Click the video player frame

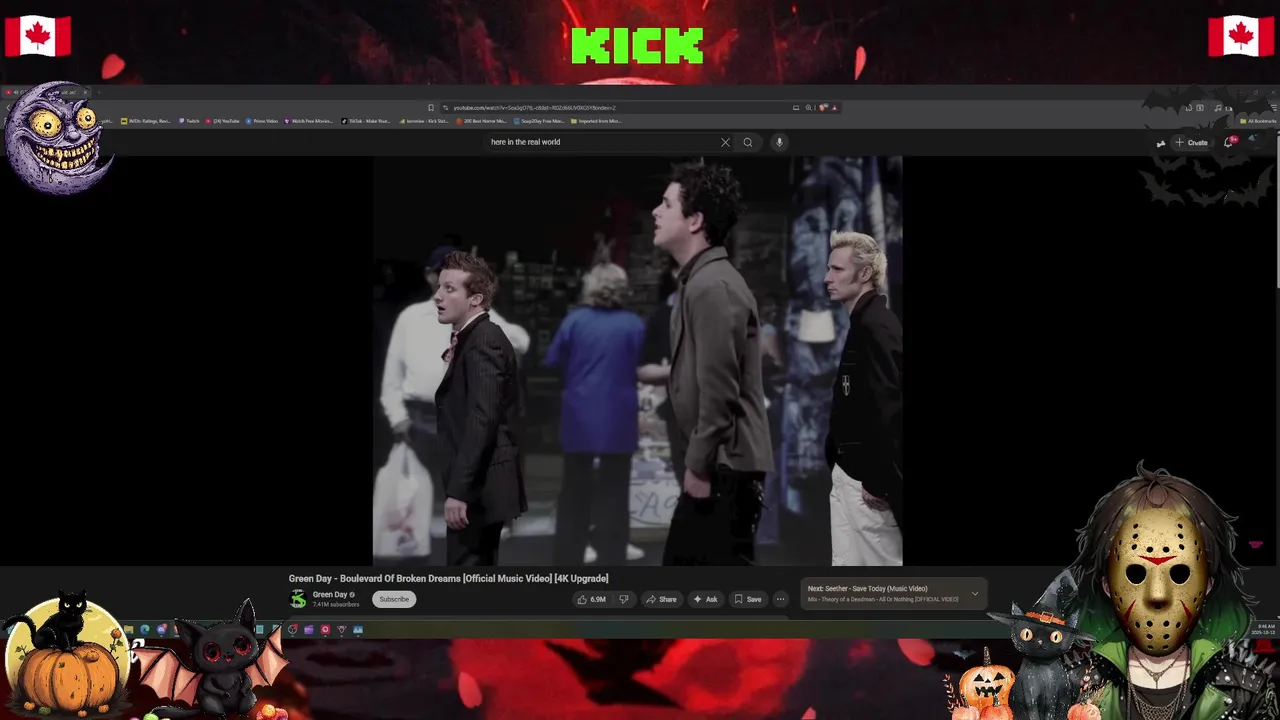638,361
